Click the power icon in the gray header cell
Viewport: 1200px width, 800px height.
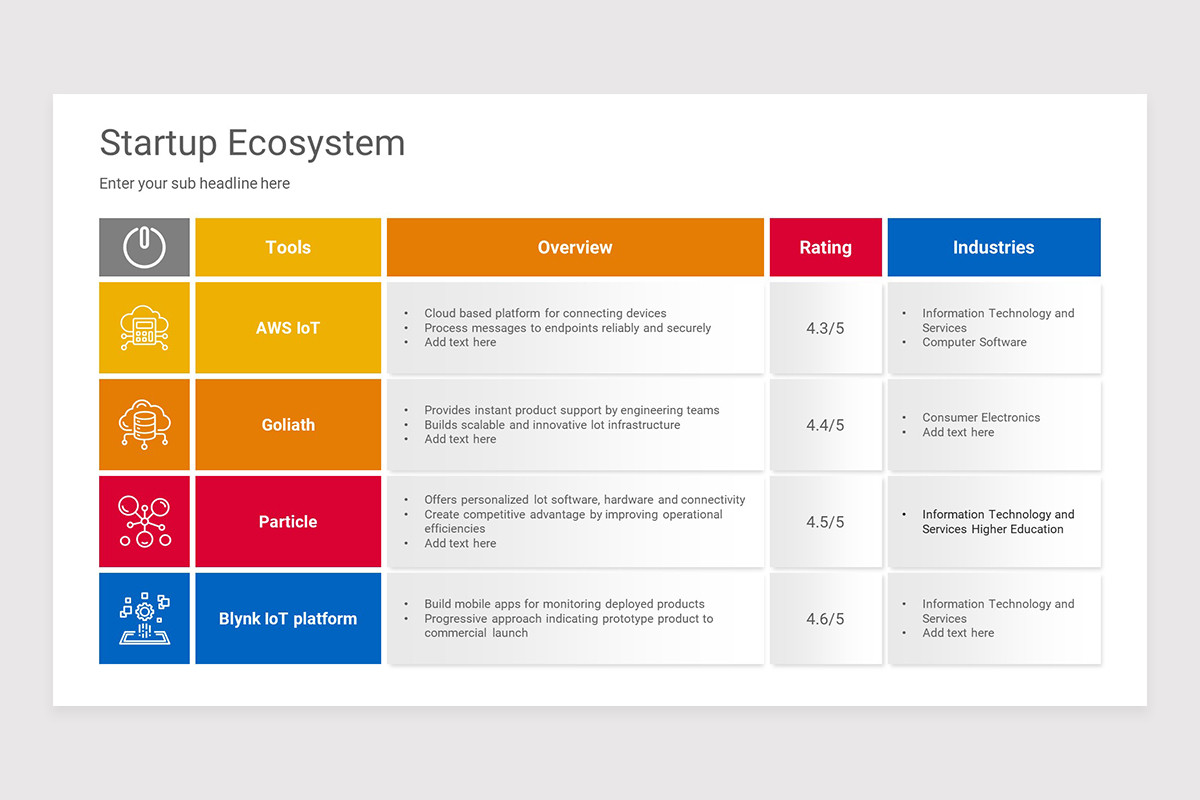(144, 247)
